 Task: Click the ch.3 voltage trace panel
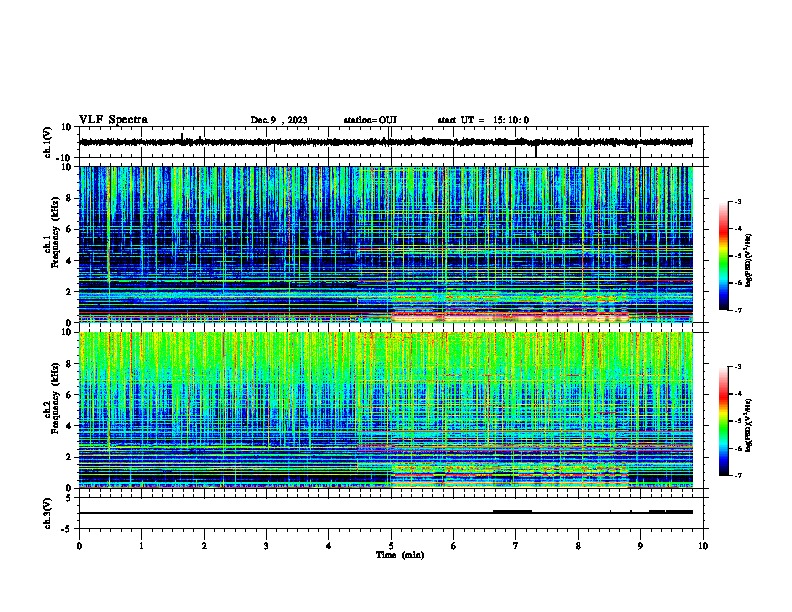tap(391, 513)
